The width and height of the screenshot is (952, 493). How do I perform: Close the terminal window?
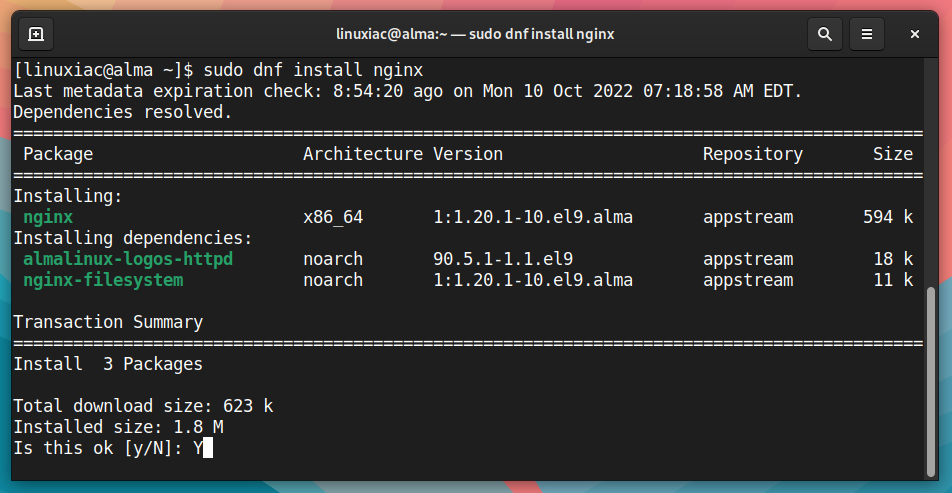(914, 34)
